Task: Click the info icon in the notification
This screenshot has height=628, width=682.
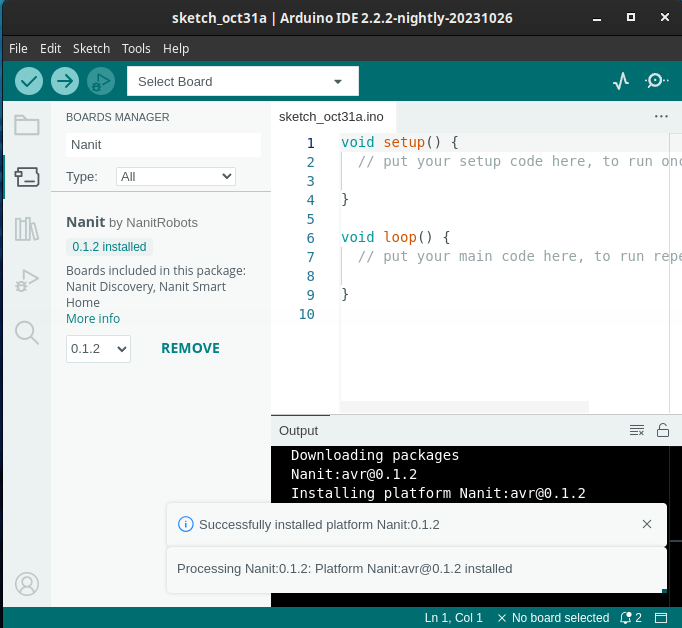Action: (x=186, y=524)
